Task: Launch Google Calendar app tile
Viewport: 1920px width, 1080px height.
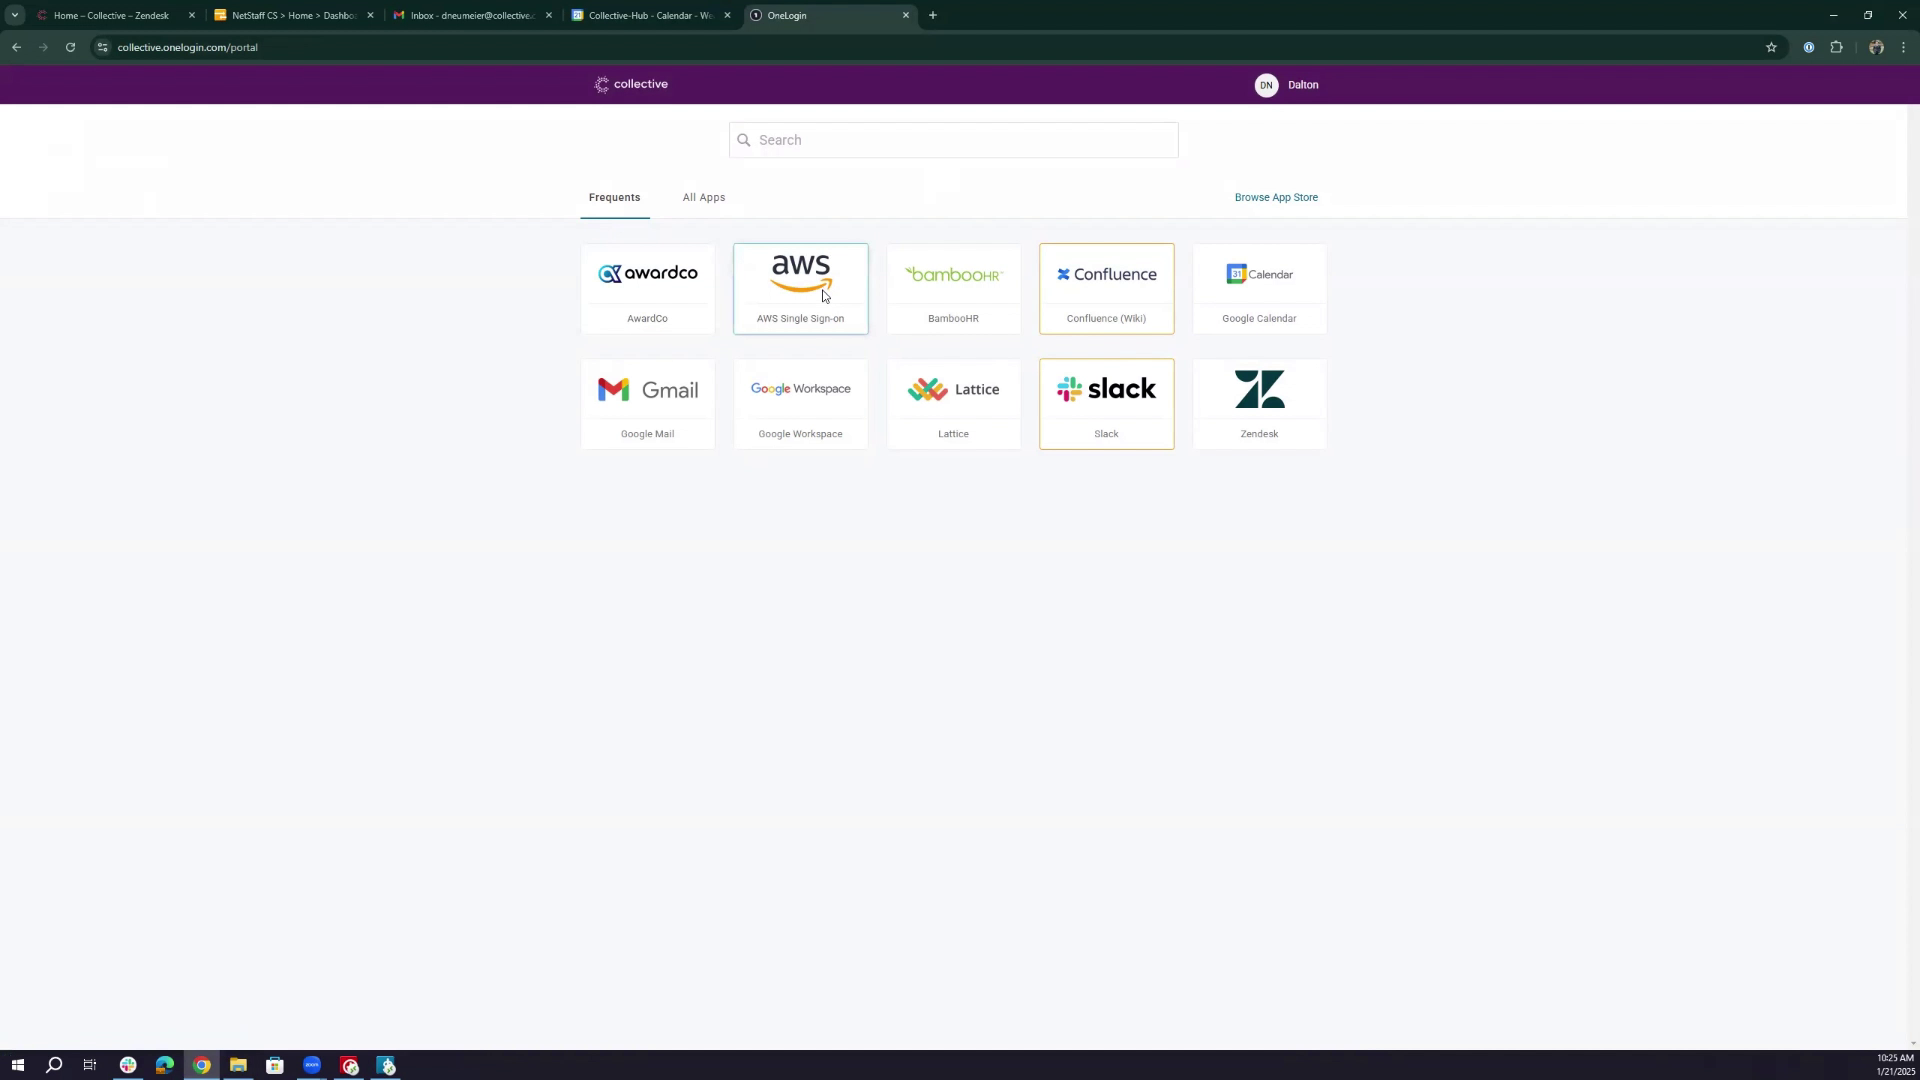Action: (1259, 288)
